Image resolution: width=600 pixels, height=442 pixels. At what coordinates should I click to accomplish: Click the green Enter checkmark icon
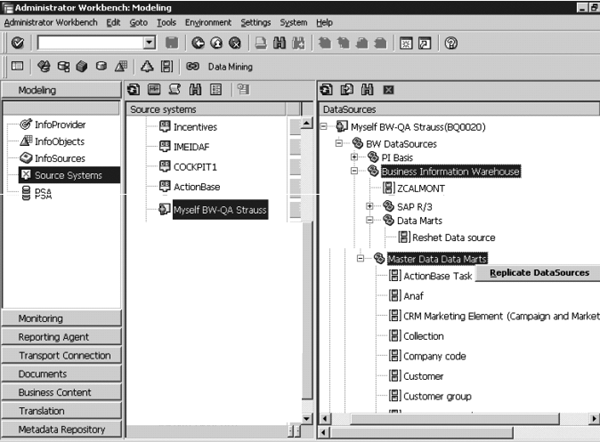point(18,43)
